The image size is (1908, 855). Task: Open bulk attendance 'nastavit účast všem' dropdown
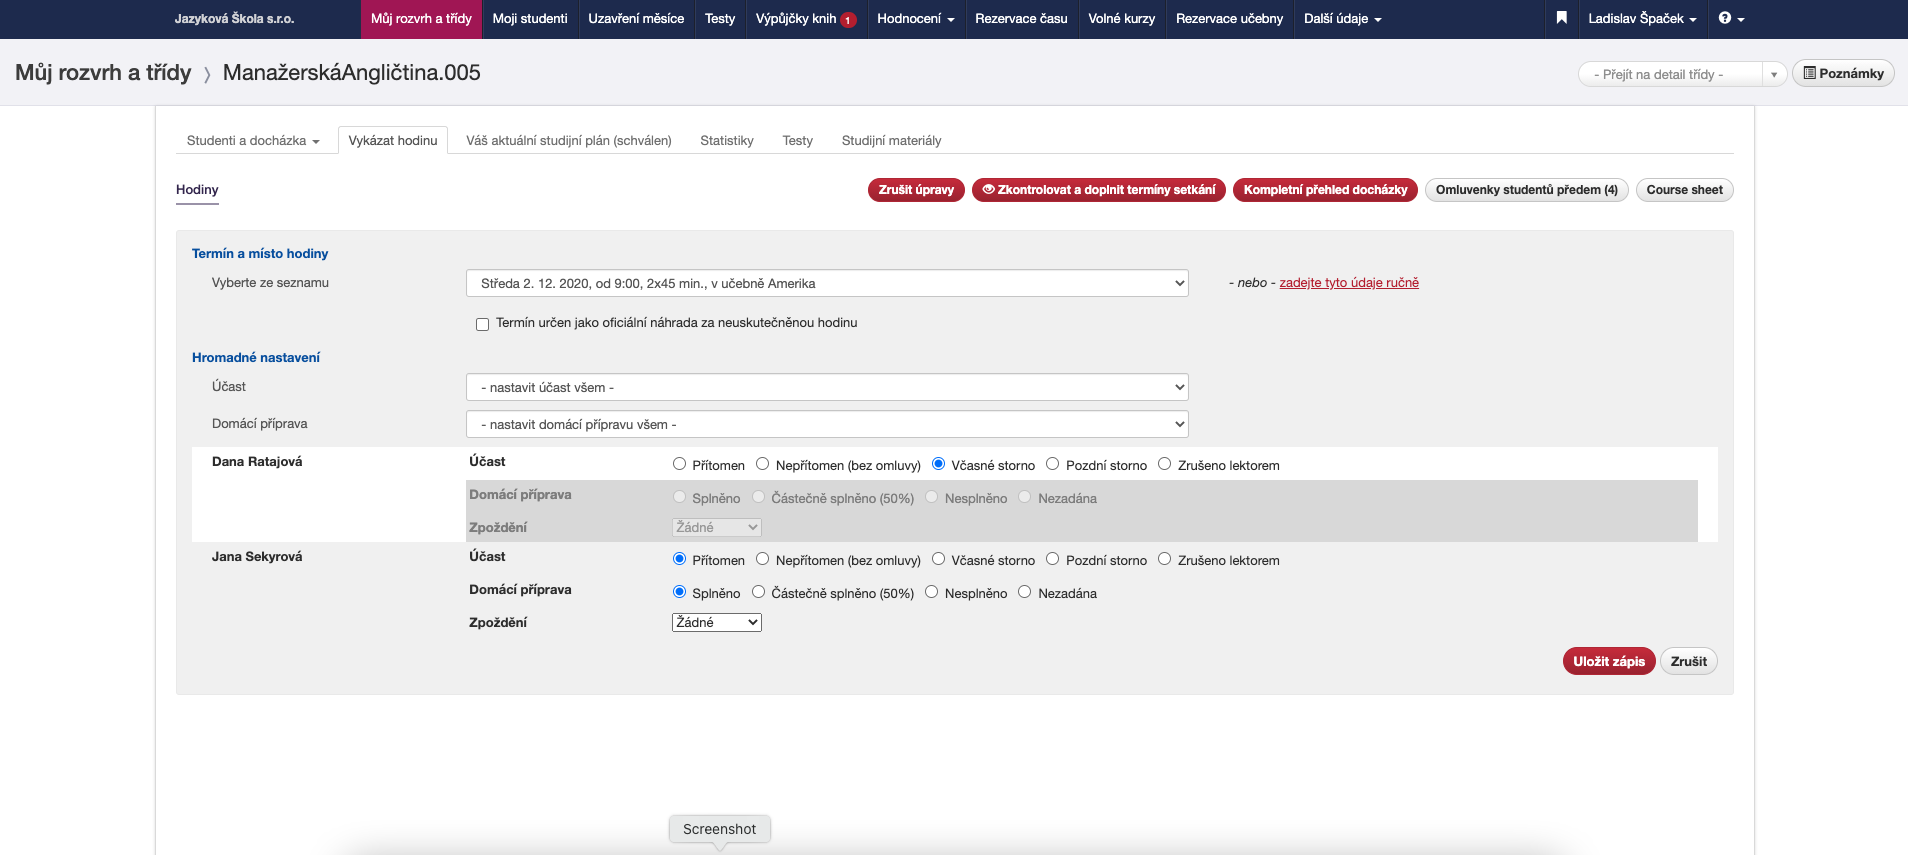pos(827,387)
